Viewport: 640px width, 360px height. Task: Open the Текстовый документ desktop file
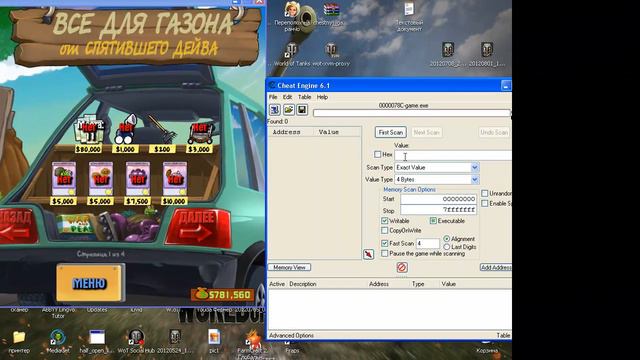tap(409, 16)
